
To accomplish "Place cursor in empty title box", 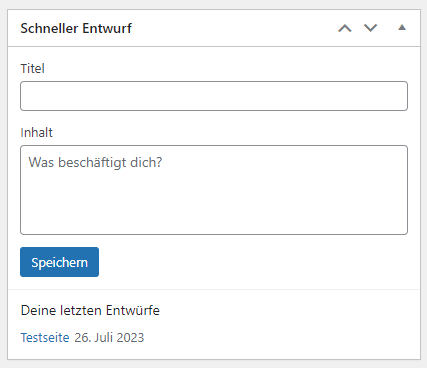I will click(x=214, y=96).
